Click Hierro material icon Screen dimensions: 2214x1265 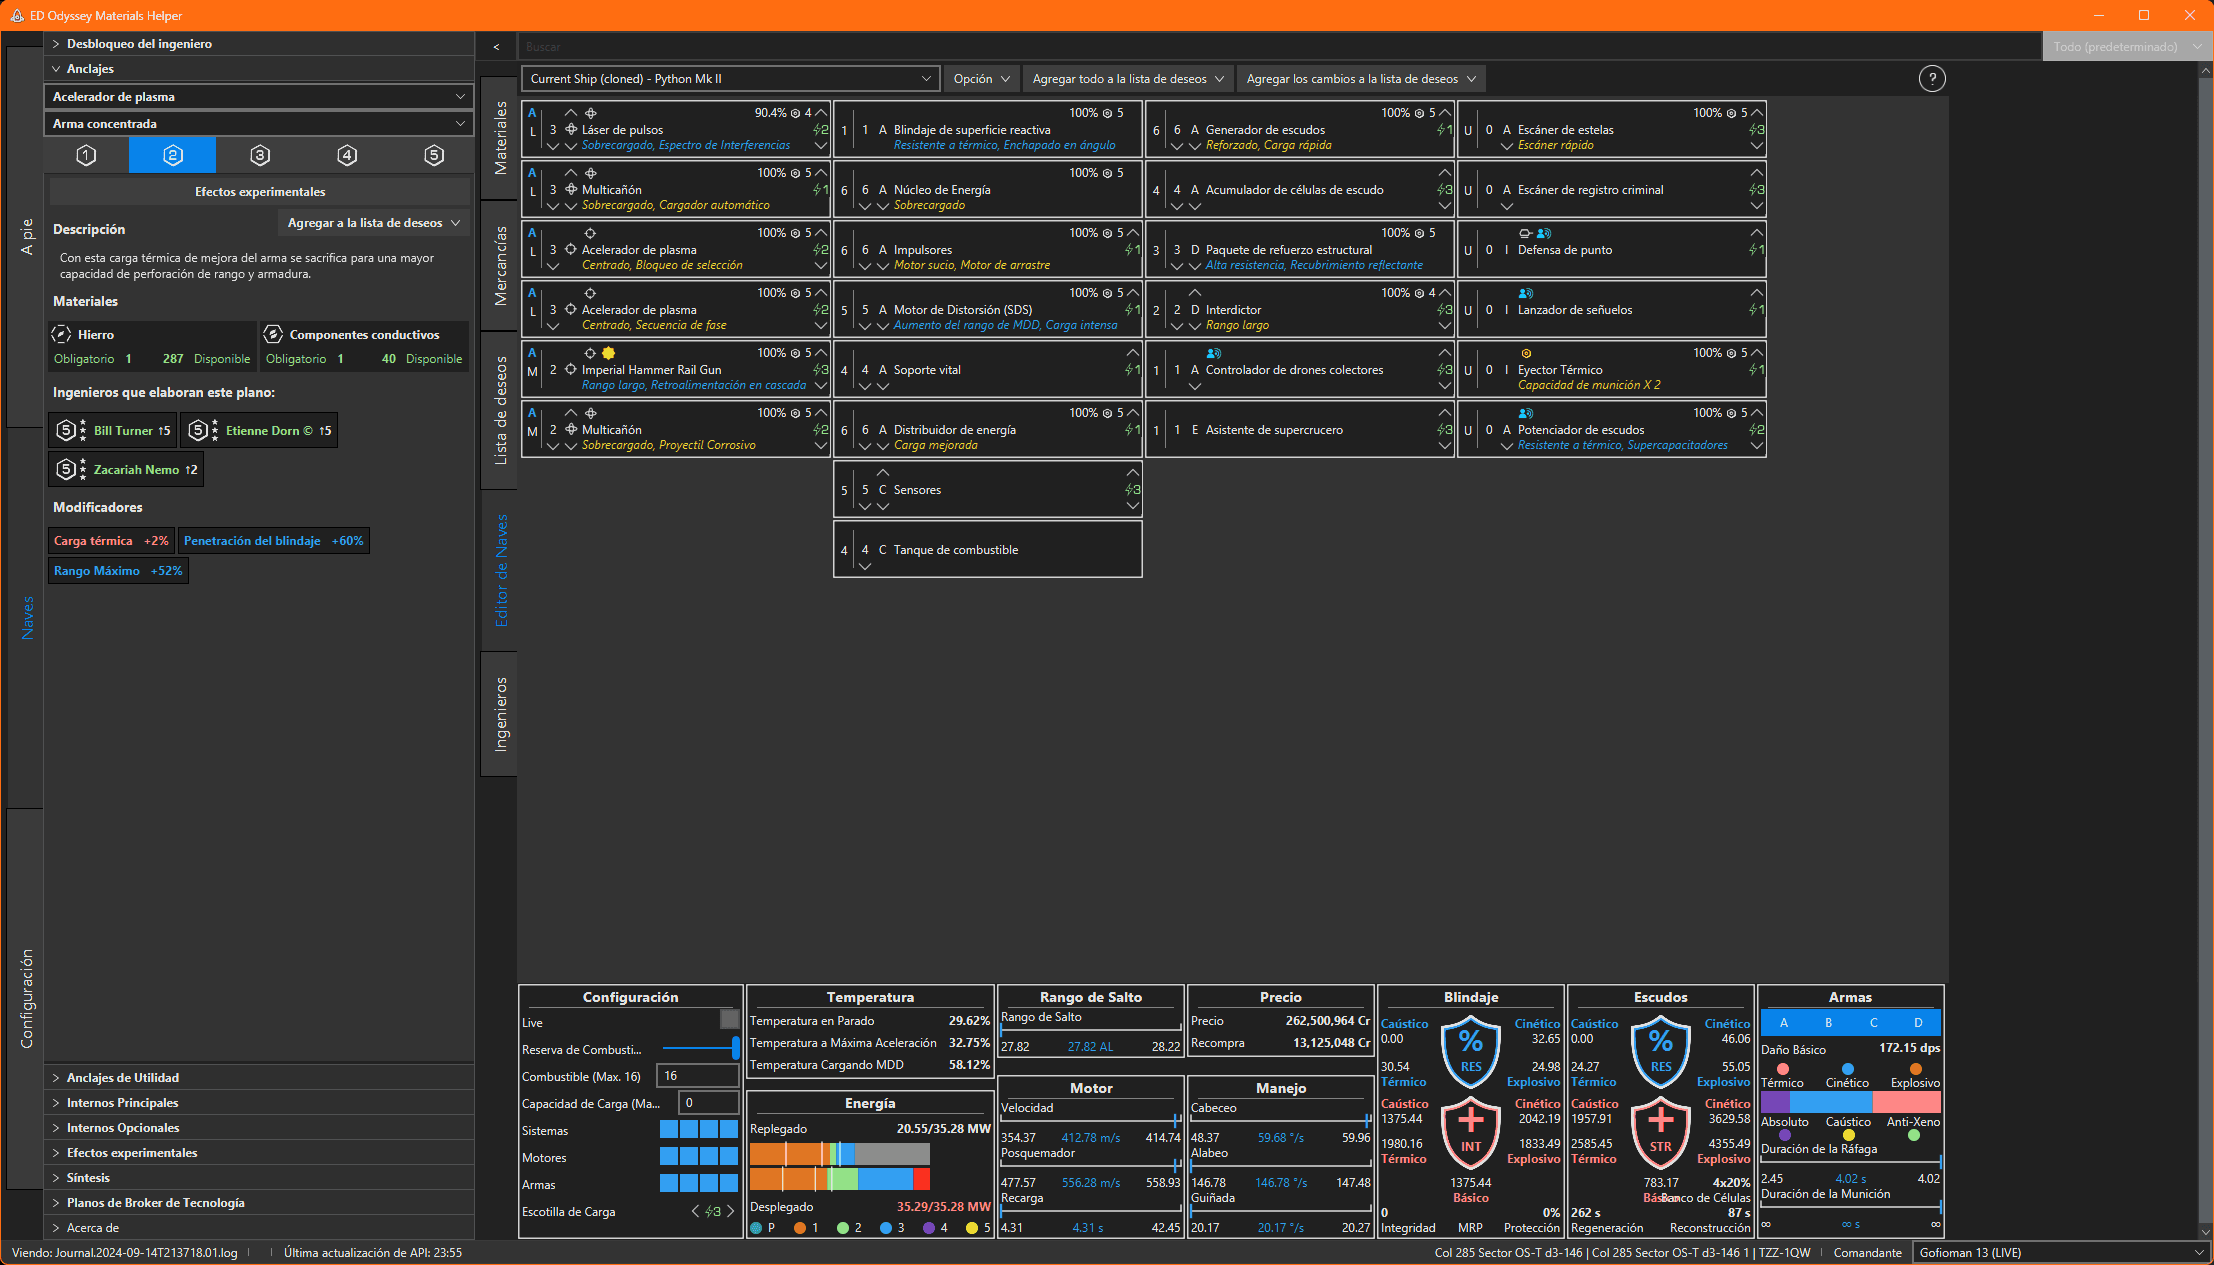[62, 334]
